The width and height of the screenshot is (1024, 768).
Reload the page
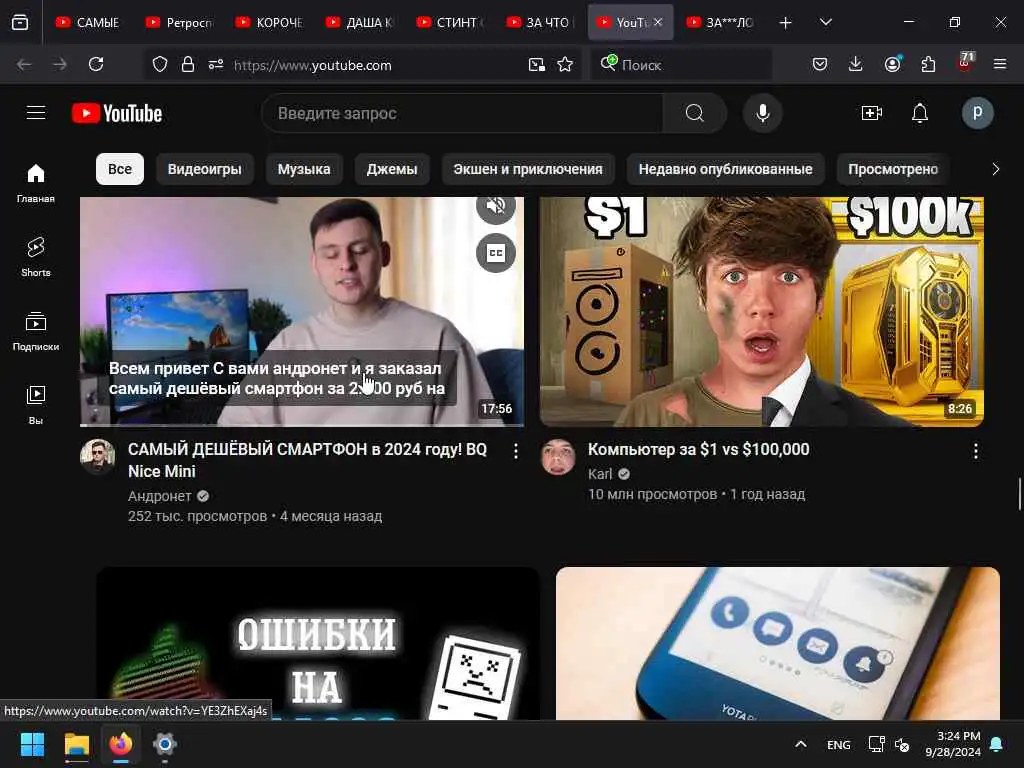tap(96, 64)
